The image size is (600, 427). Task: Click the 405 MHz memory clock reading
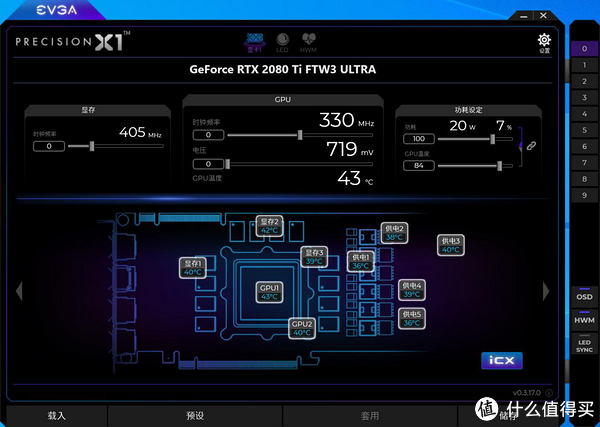coord(140,132)
